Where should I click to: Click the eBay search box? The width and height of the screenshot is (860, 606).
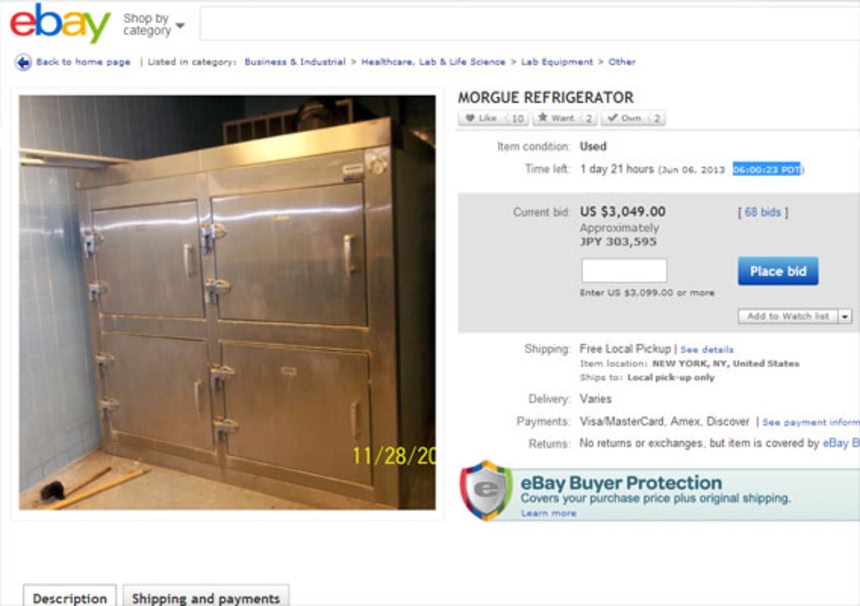530,24
